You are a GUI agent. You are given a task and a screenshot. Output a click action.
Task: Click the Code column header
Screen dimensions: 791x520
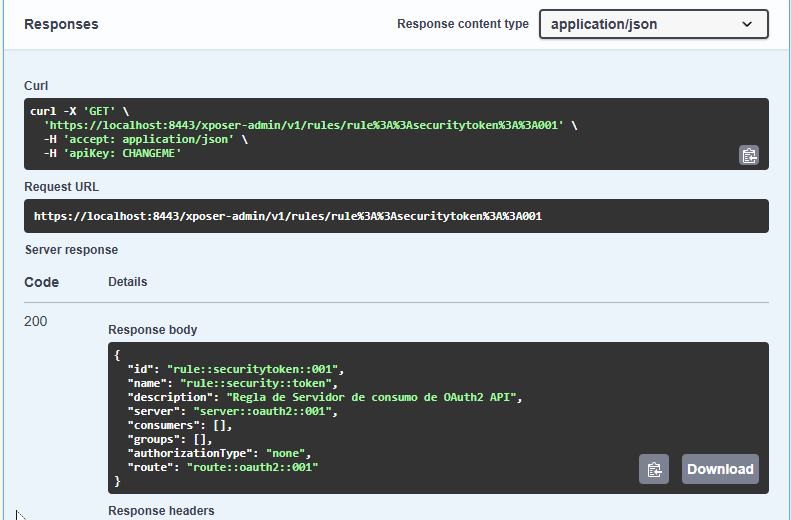pos(41,282)
